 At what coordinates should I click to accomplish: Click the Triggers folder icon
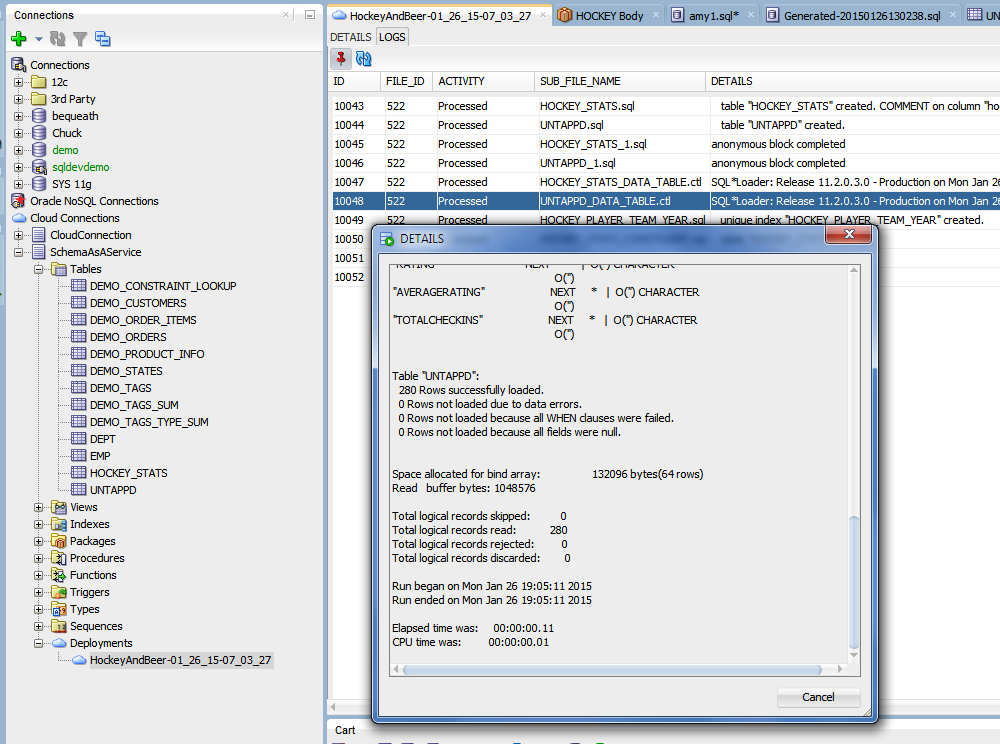click(x=59, y=592)
